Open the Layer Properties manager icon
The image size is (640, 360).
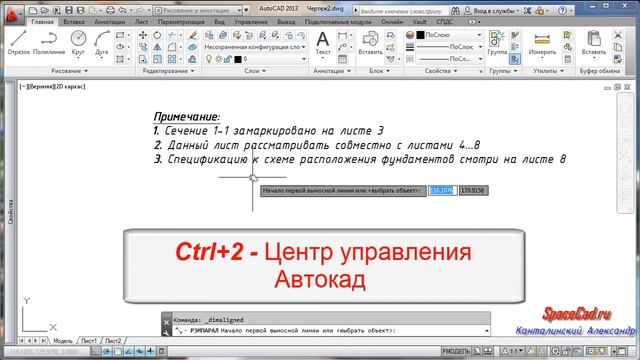(209, 35)
